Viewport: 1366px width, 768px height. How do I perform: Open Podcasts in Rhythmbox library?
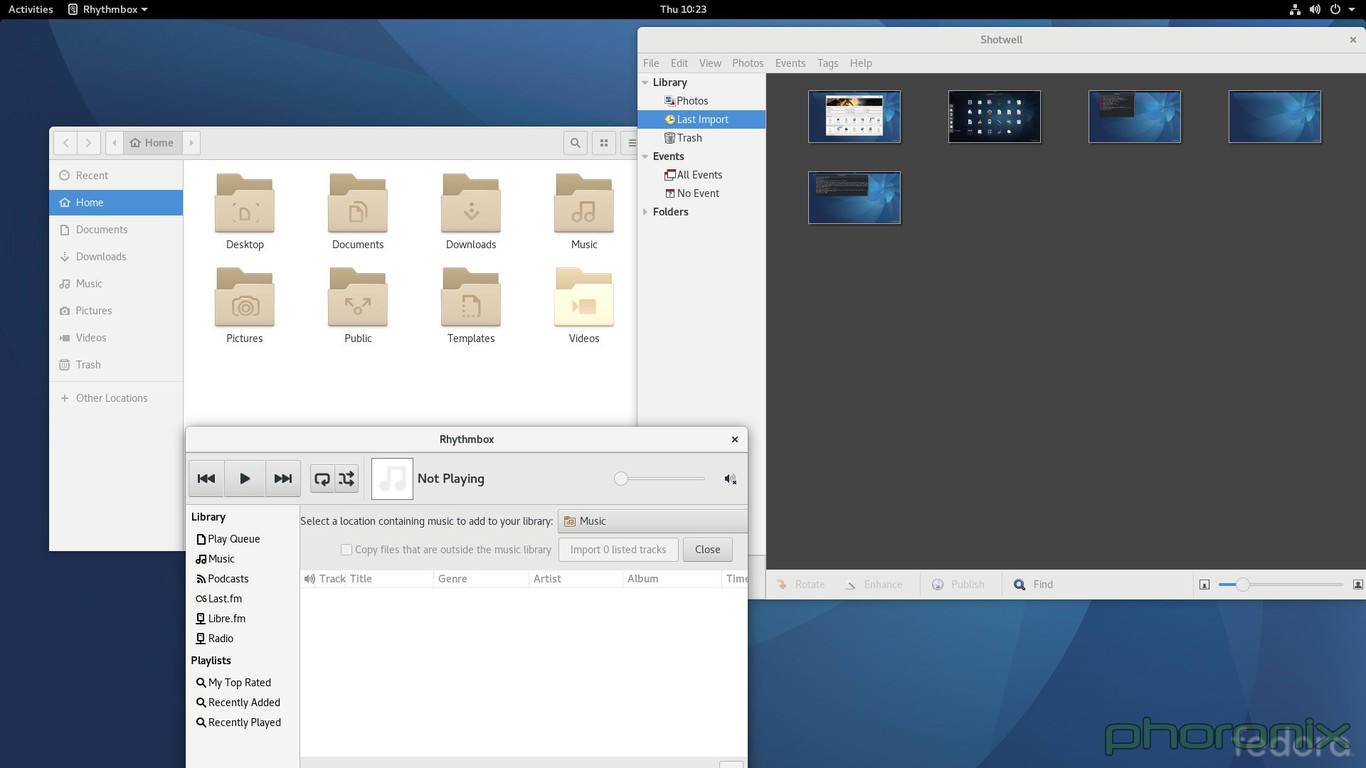[228, 578]
